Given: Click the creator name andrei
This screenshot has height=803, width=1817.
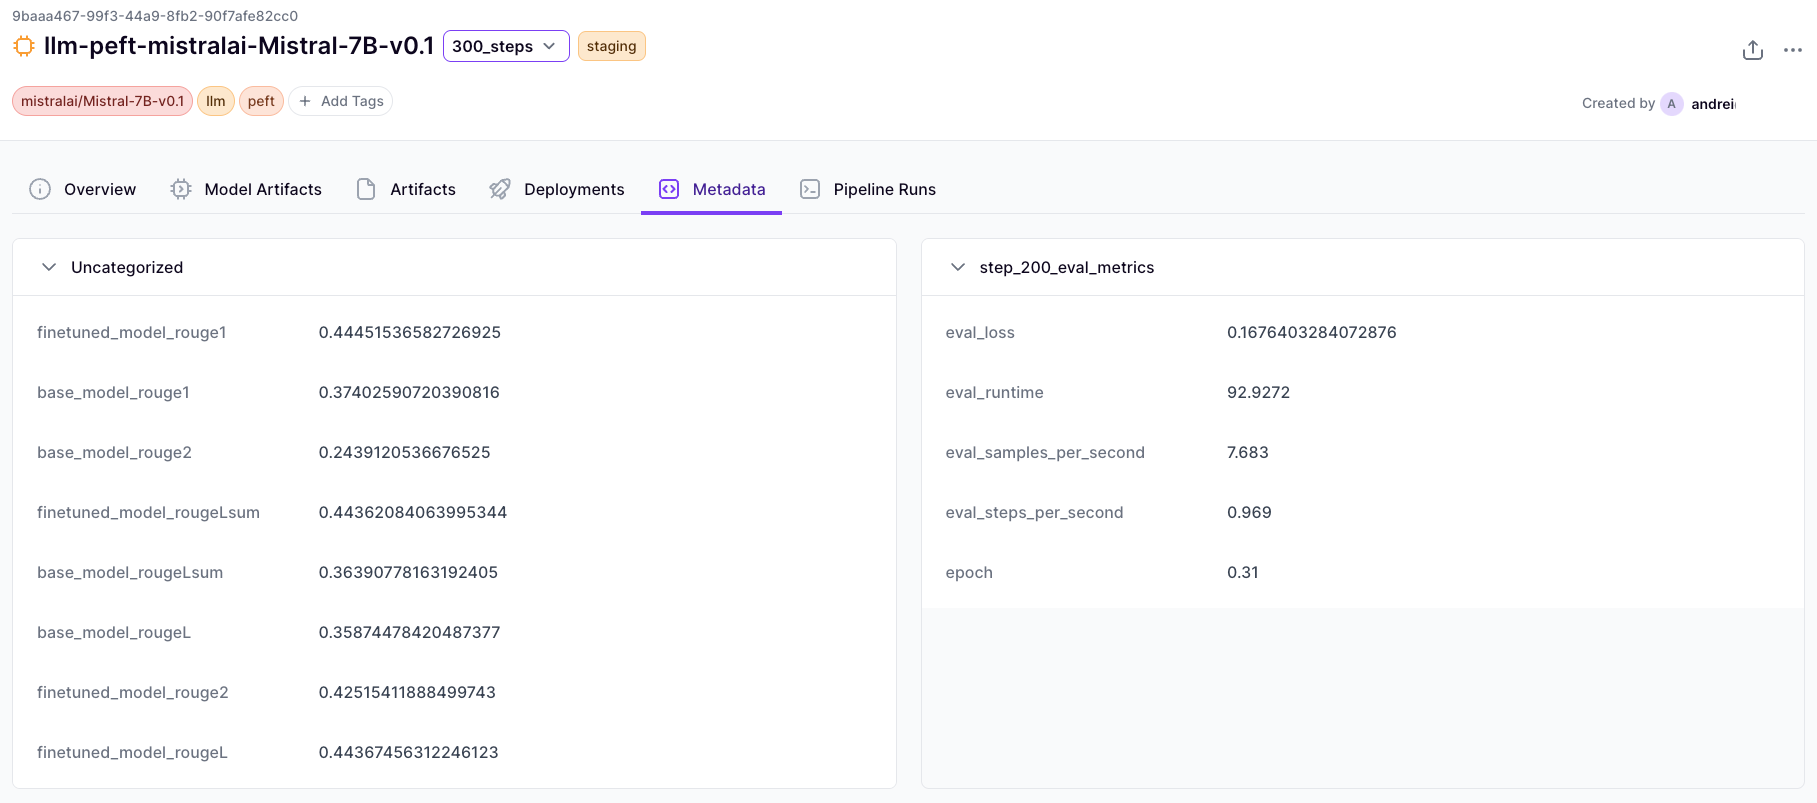Looking at the screenshot, I should point(1713,104).
